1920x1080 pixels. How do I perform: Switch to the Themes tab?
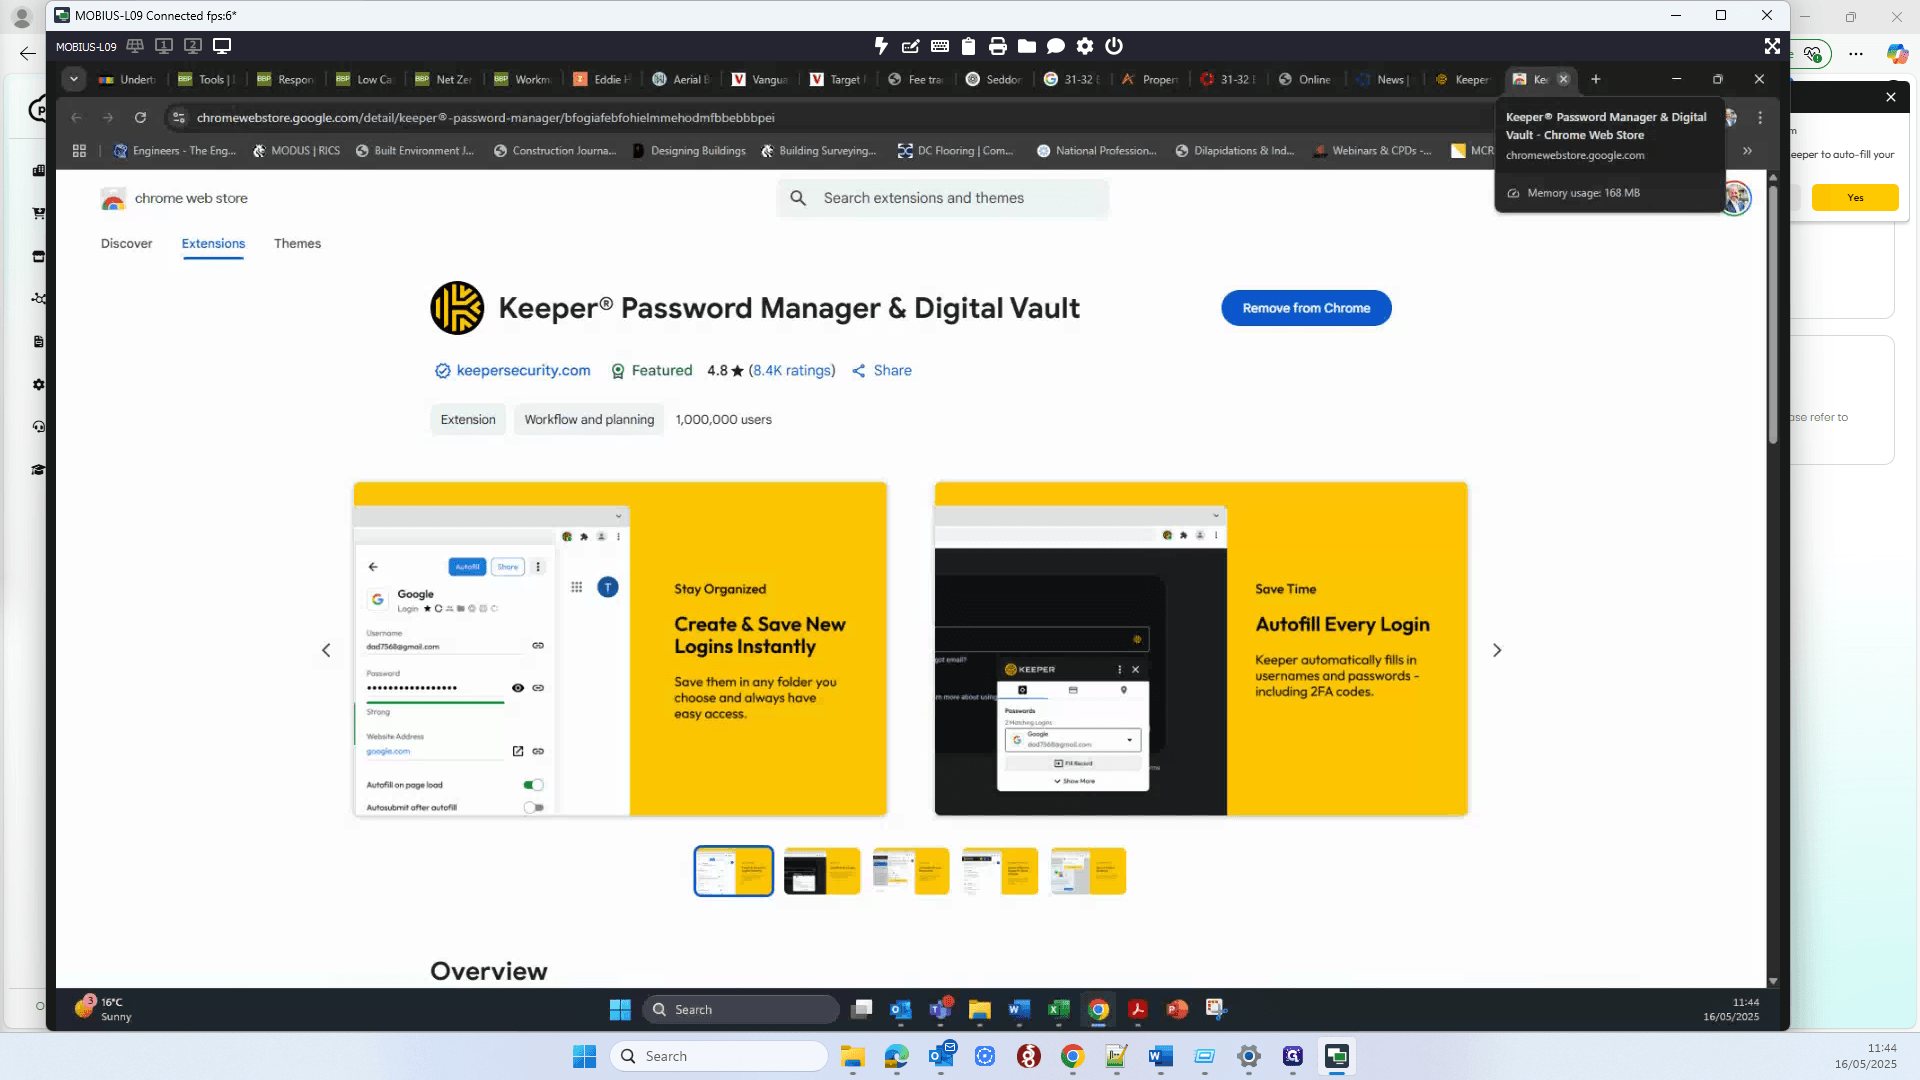(x=298, y=244)
